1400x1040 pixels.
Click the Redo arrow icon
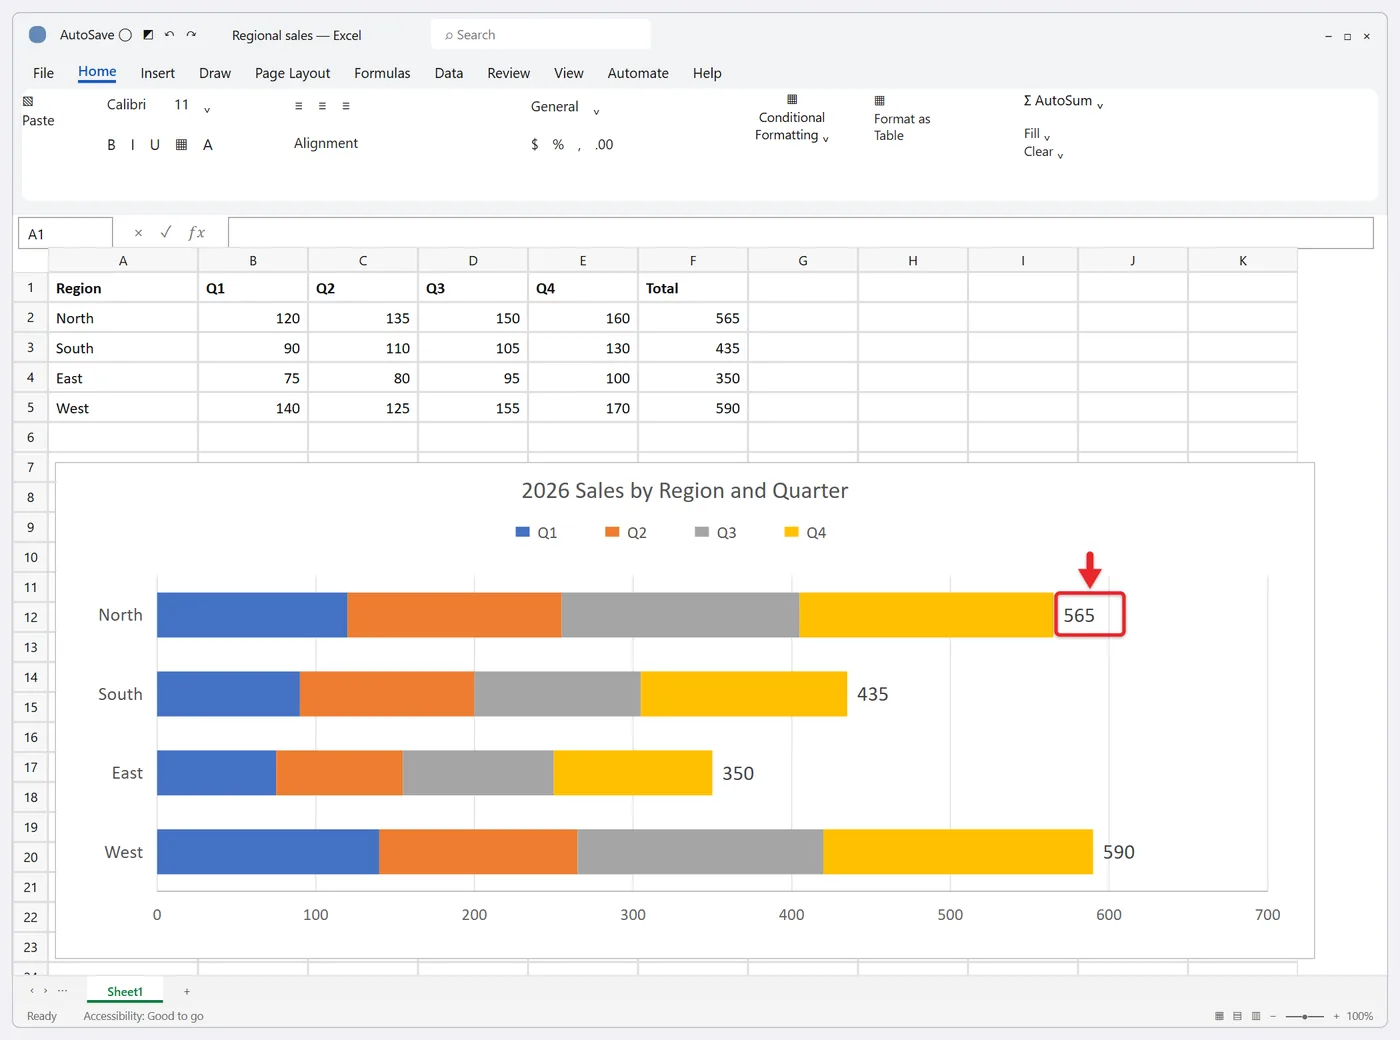(191, 35)
